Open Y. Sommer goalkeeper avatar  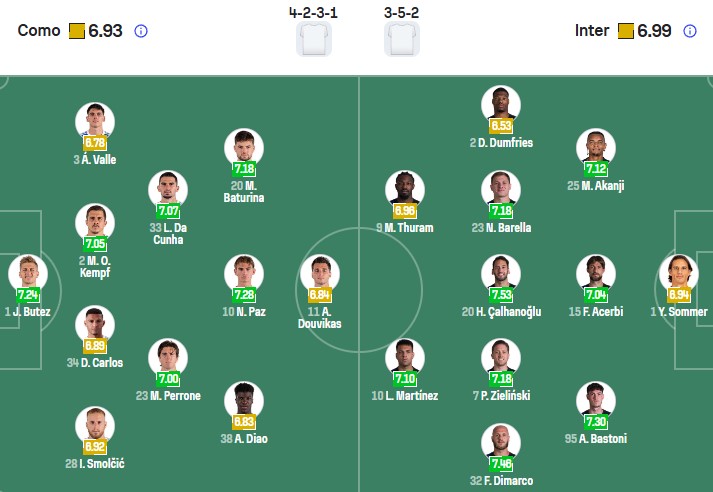click(x=677, y=273)
